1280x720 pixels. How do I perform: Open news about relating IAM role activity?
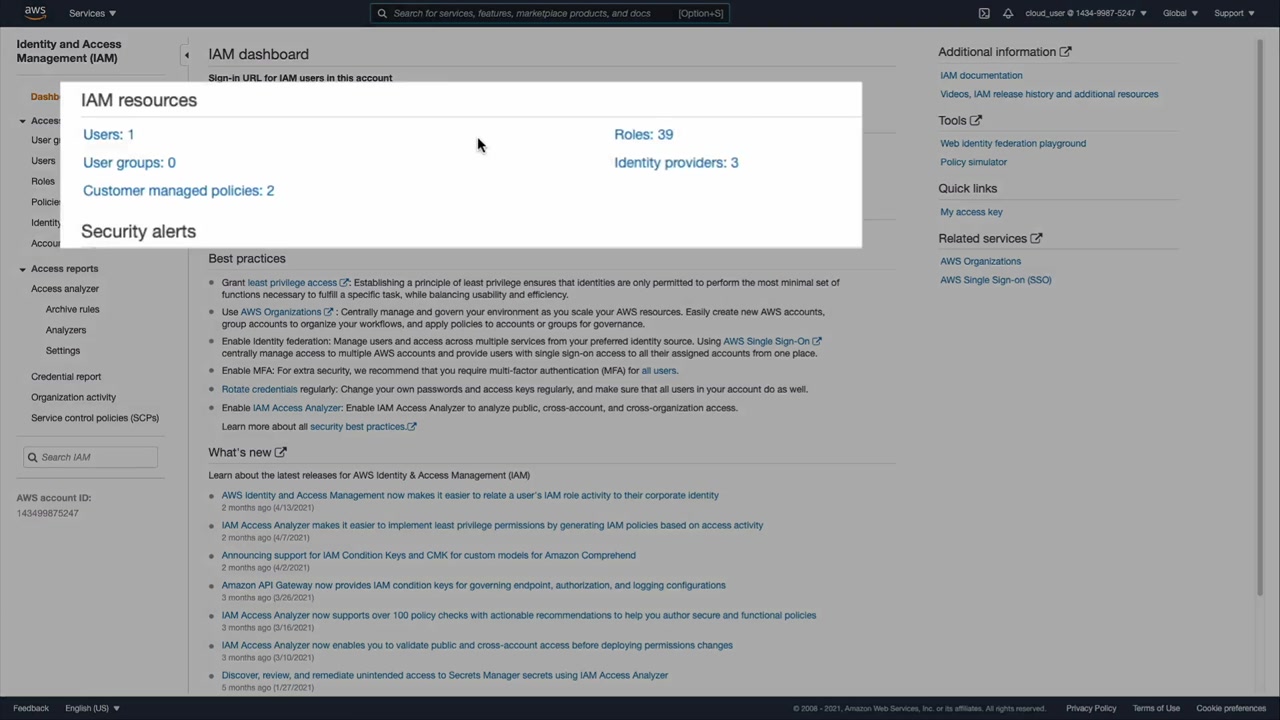tap(470, 495)
